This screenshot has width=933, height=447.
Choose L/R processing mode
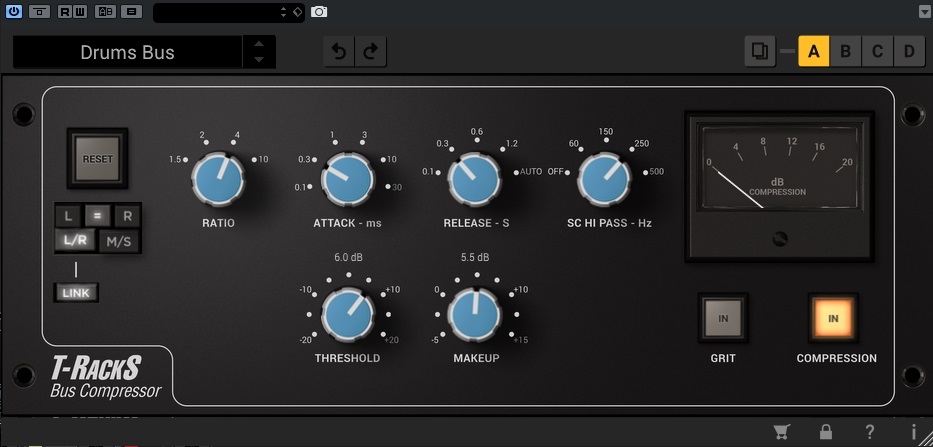click(x=76, y=241)
